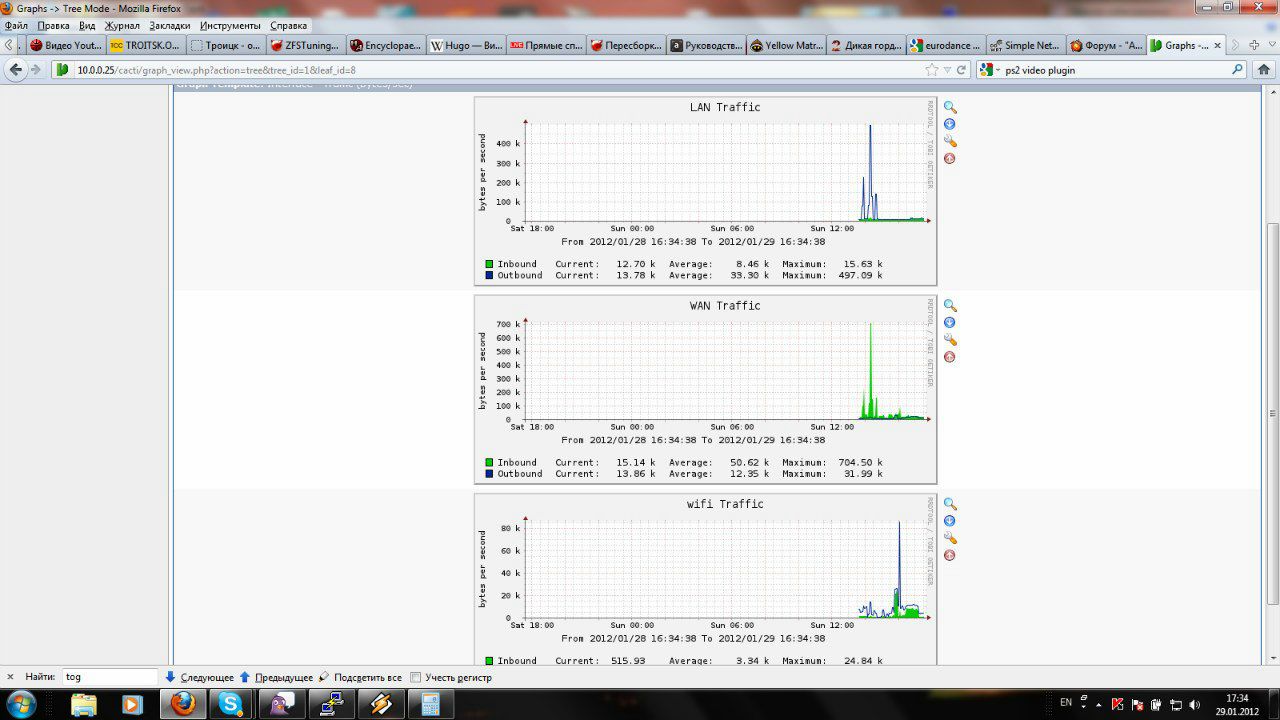Click the wifi Traffic graph image

pyautogui.click(x=706, y=579)
